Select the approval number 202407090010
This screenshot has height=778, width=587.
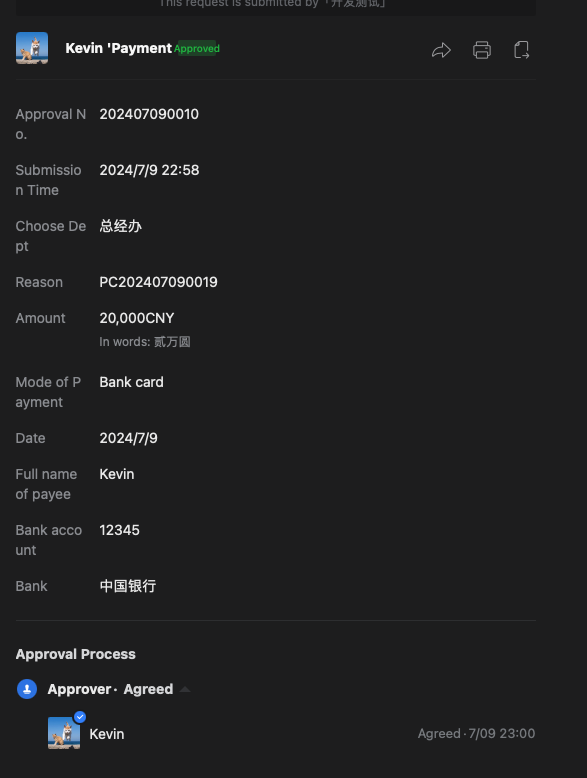click(149, 114)
